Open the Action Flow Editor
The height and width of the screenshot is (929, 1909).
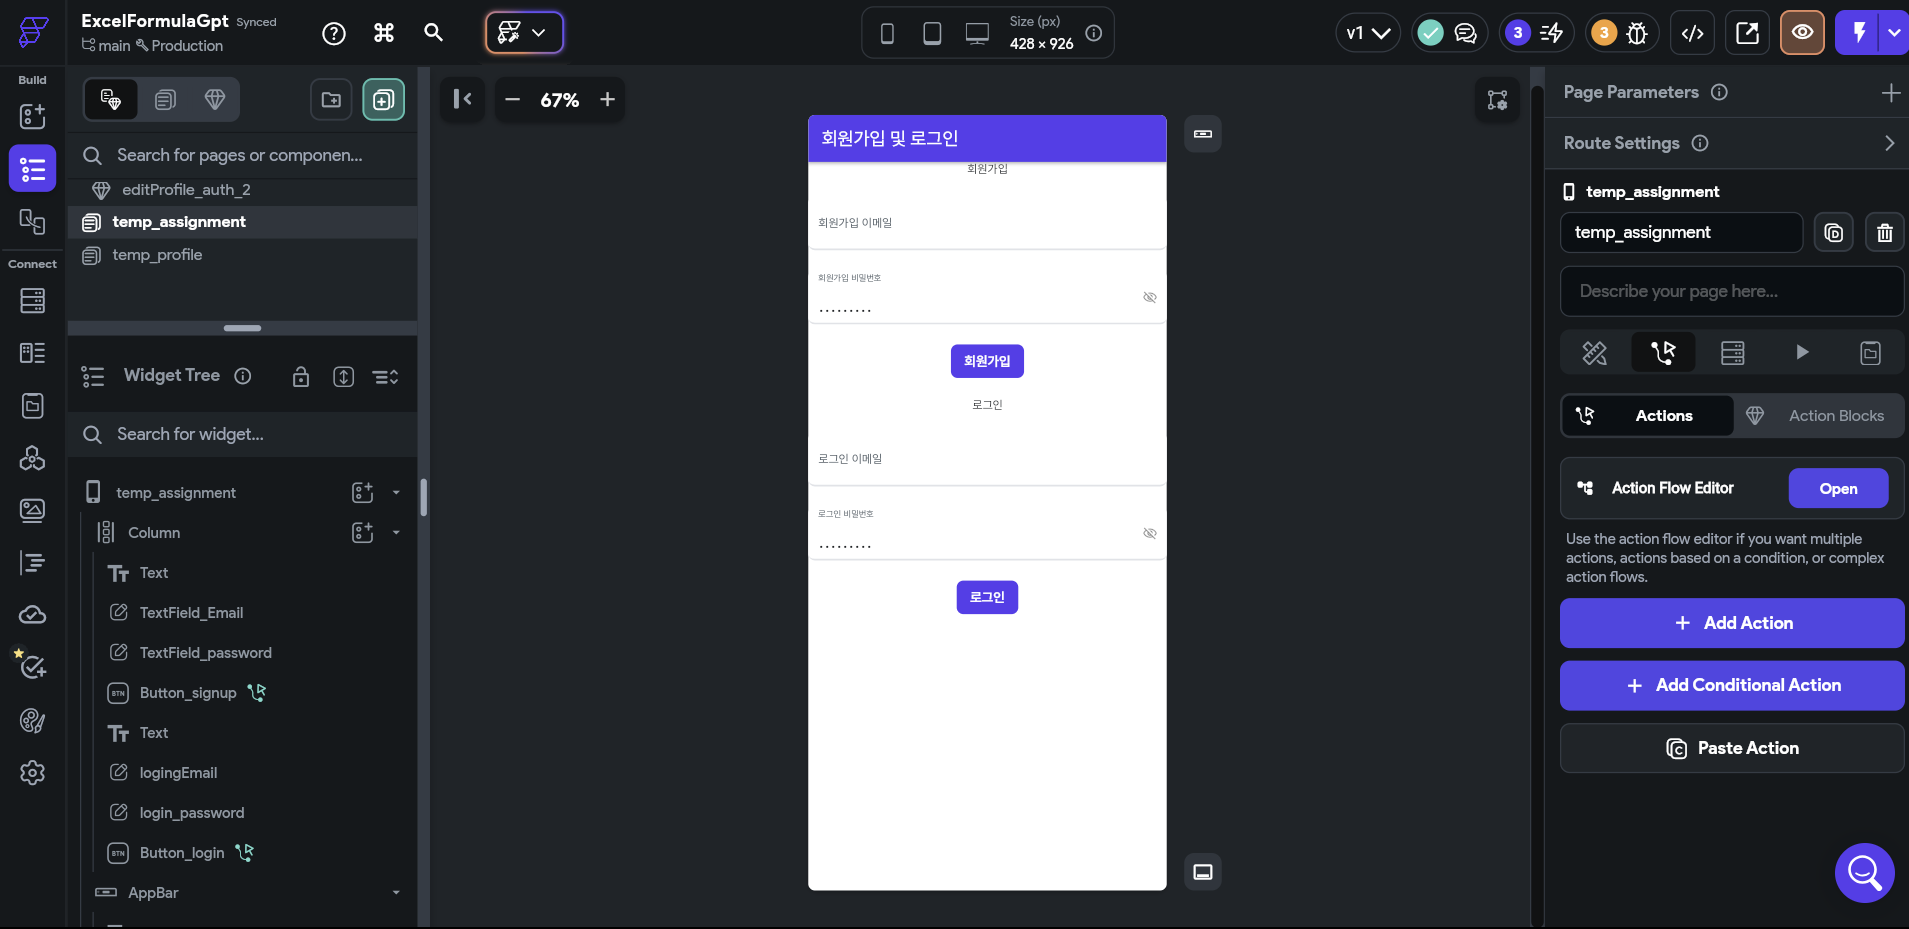coord(1838,488)
